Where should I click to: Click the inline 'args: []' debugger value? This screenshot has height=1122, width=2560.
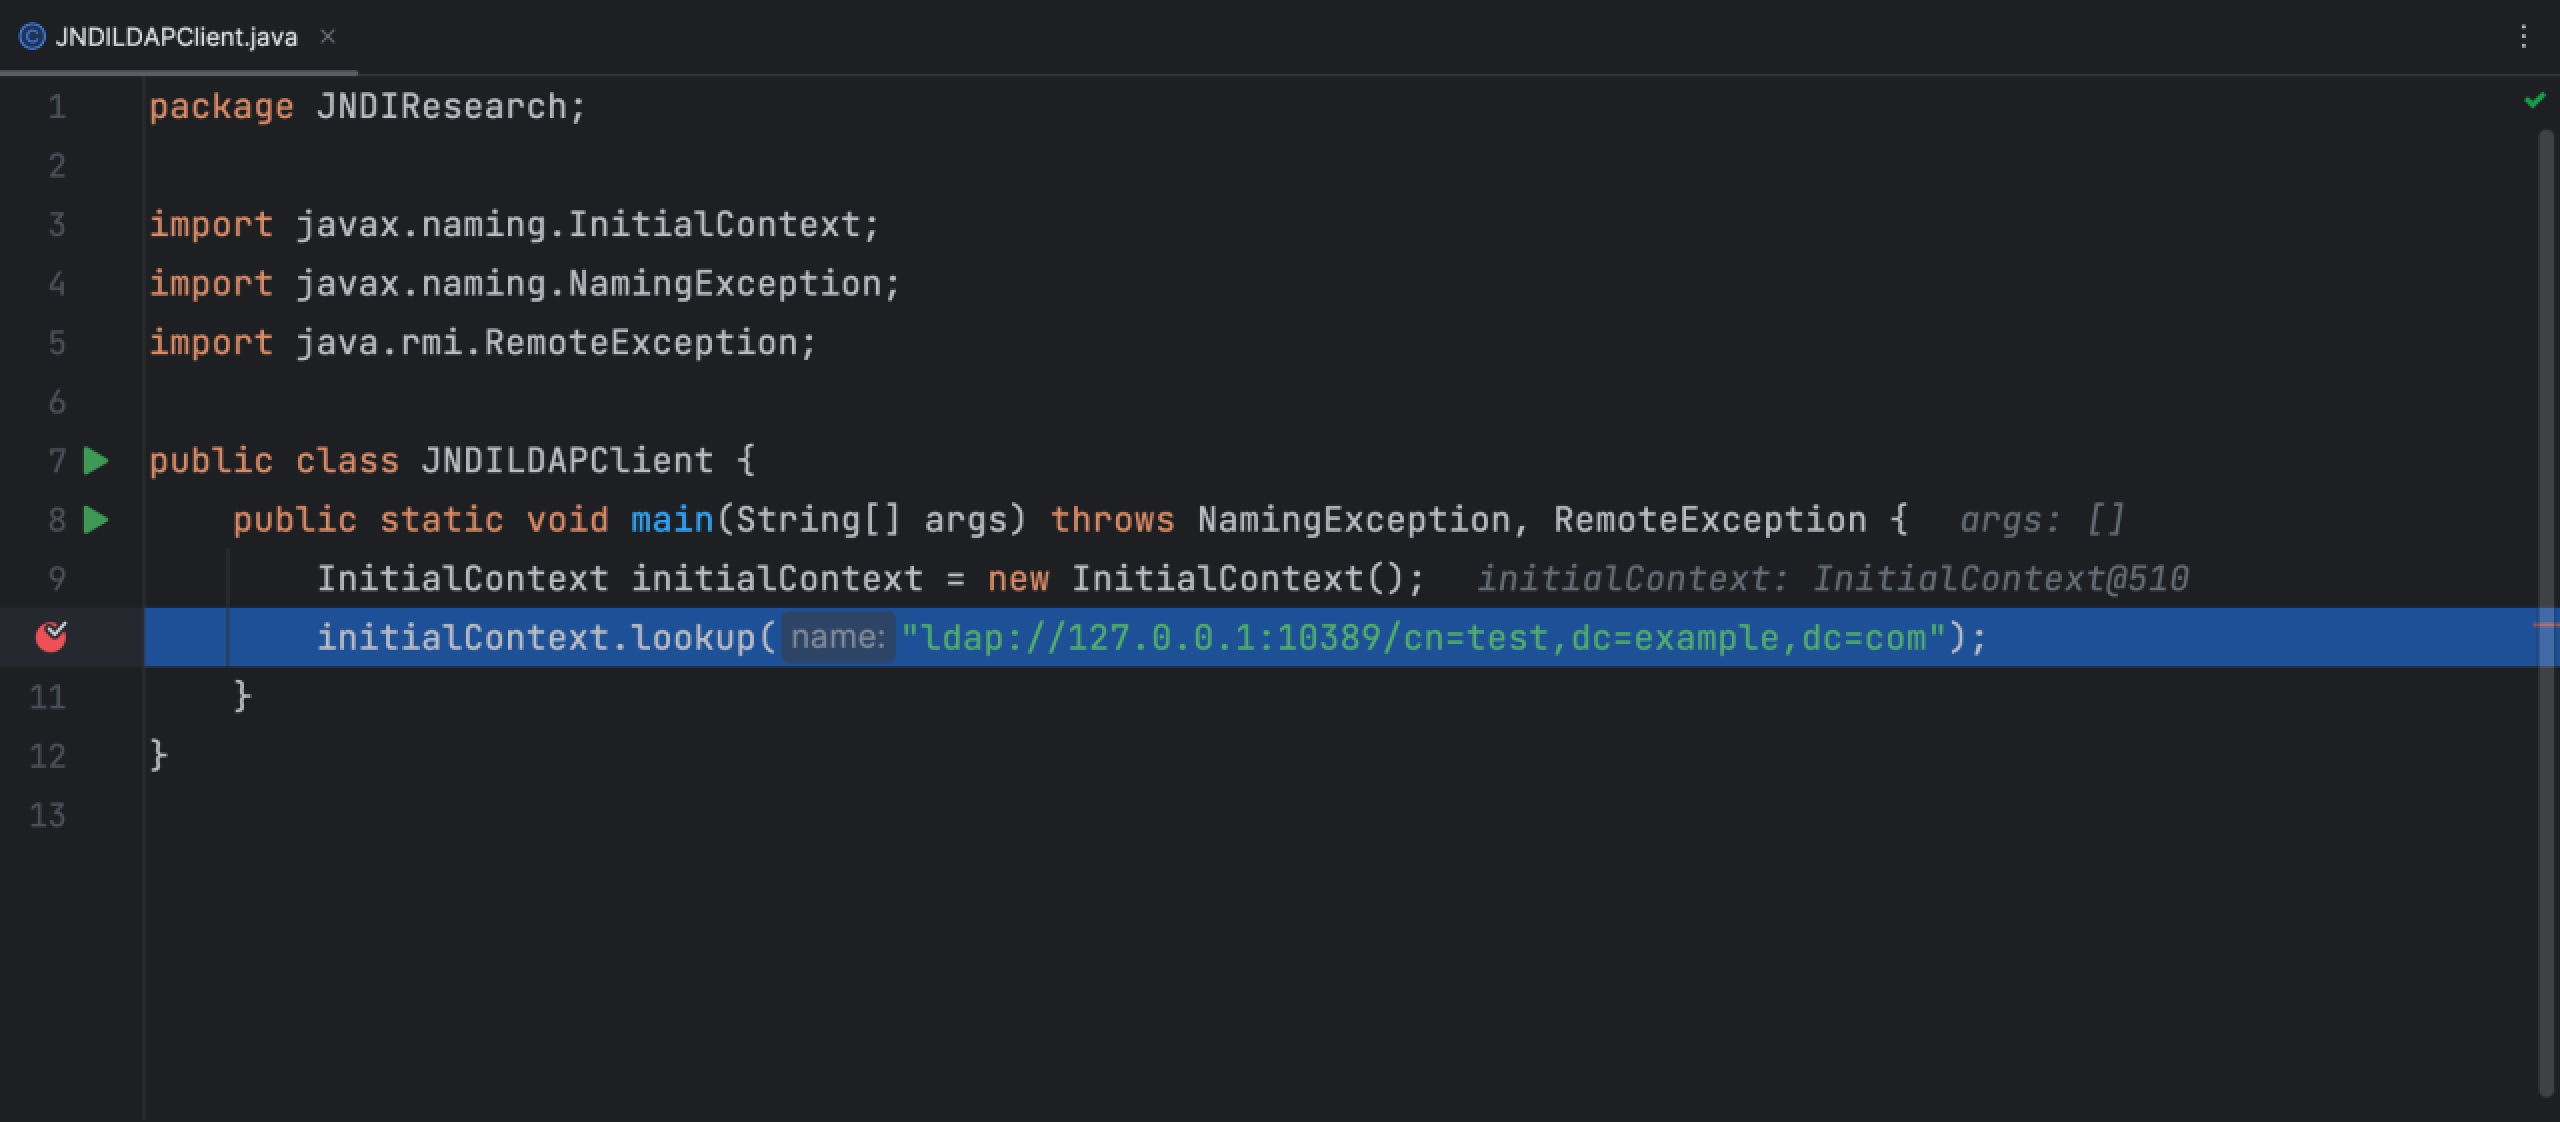tap(2041, 520)
